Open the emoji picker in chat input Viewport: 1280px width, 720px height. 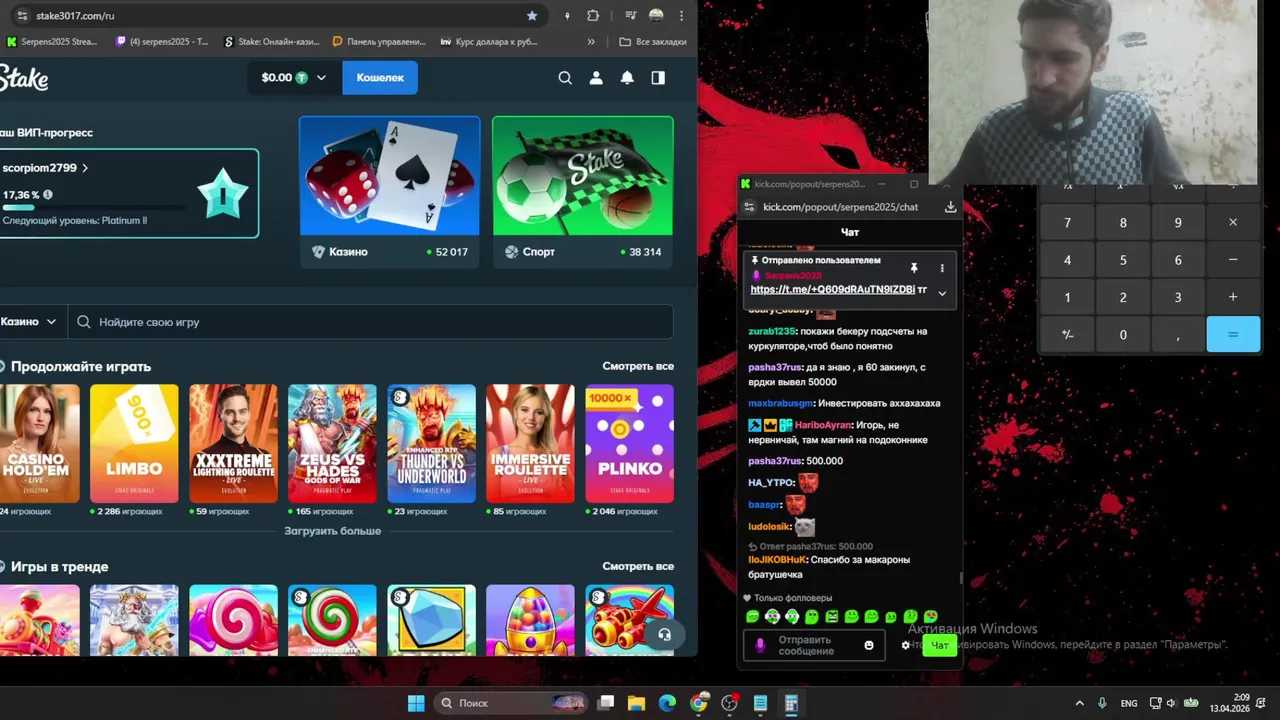(x=868, y=645)
